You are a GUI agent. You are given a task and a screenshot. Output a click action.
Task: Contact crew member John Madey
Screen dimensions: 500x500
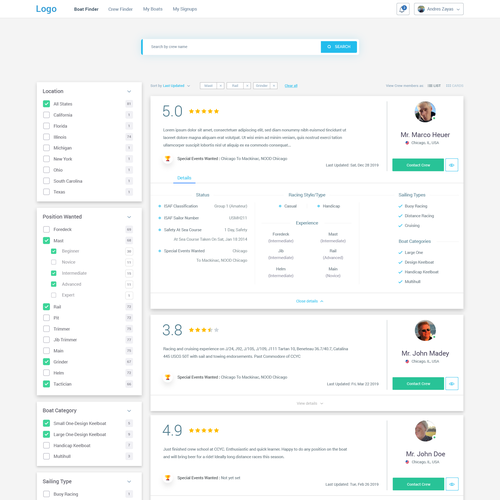pyautogui.click(x=418, y=384)
